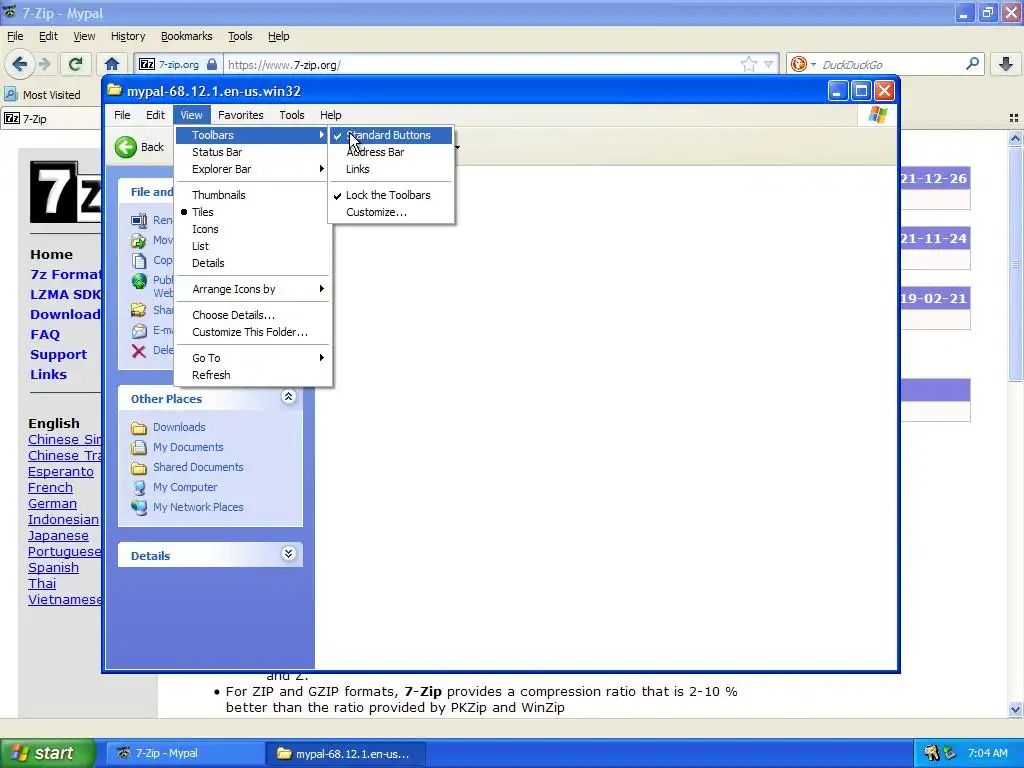This screenshot has width=1024, height=768.
Task: Expand the Details panel
Action: coord(288,554)
